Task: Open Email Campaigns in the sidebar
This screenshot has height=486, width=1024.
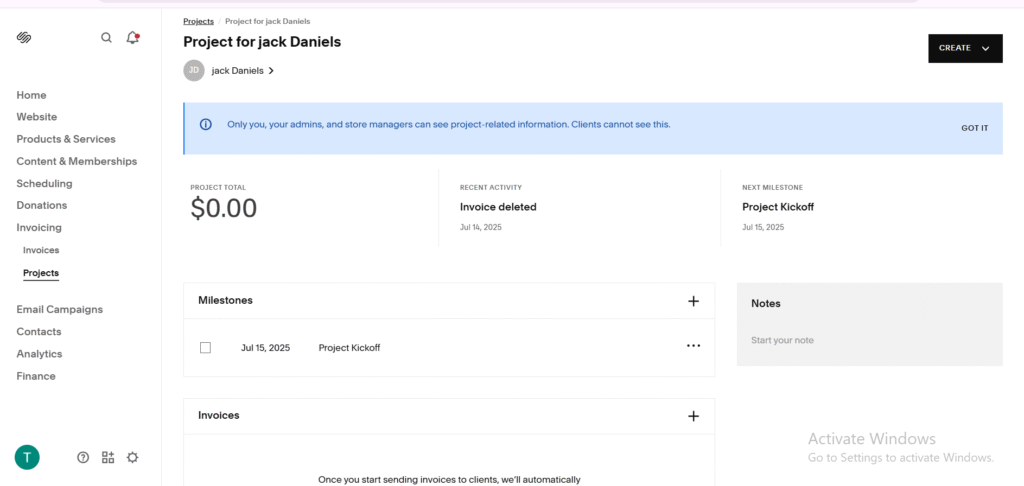Action: pos(59,310)
